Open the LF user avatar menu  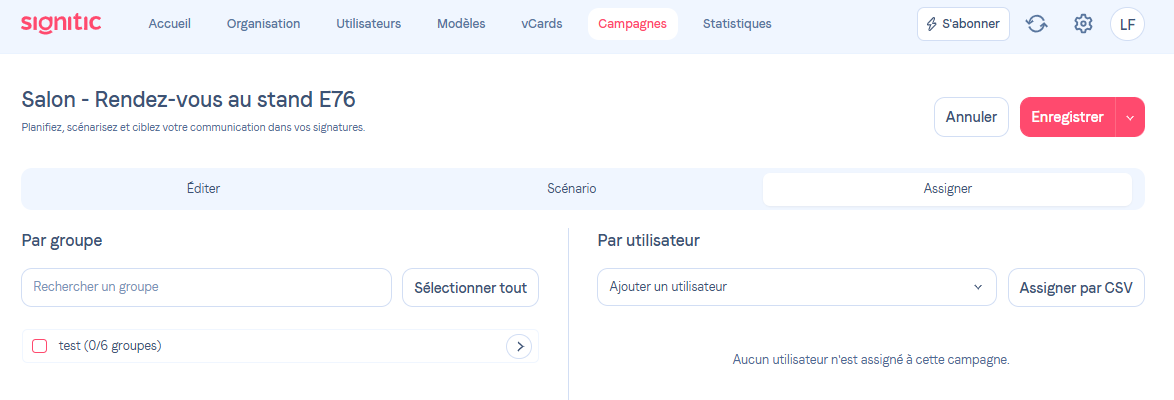[1127, 24]
